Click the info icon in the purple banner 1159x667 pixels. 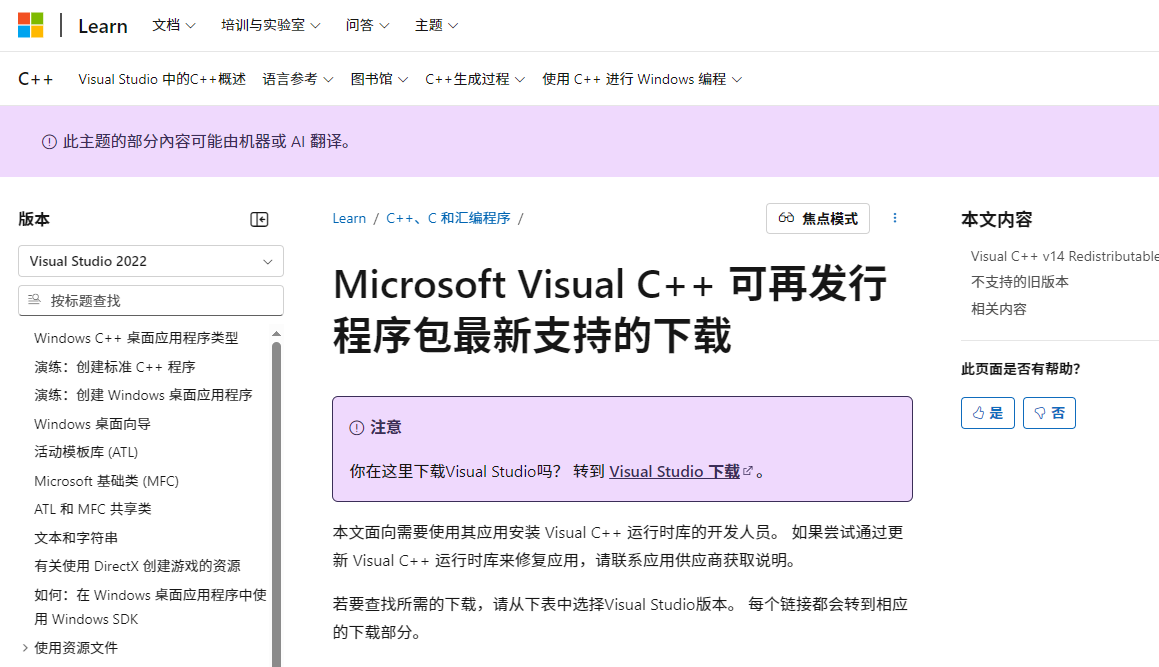49,142
